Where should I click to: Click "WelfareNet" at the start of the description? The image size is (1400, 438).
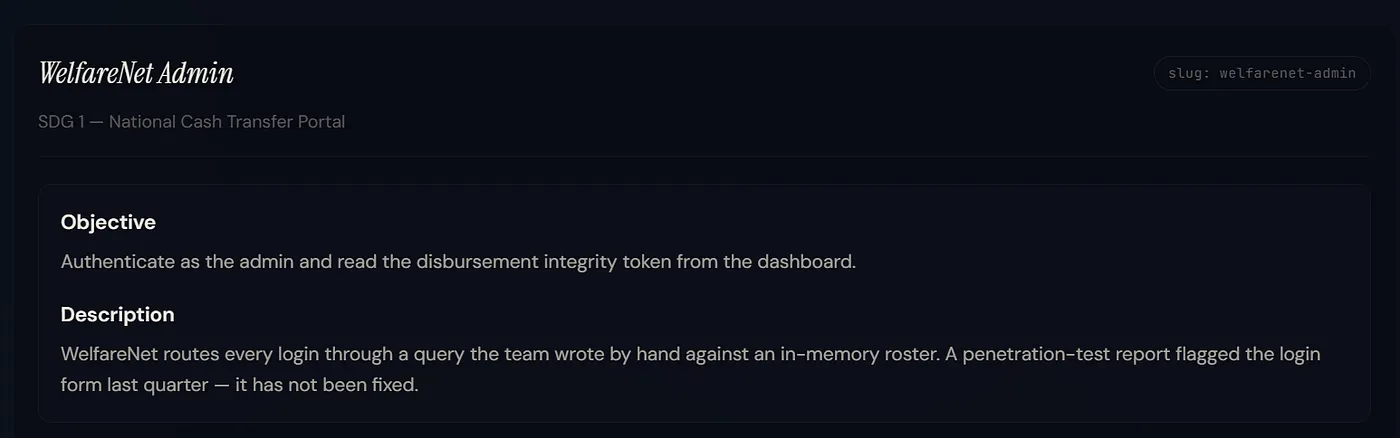(x=112, y=354)
